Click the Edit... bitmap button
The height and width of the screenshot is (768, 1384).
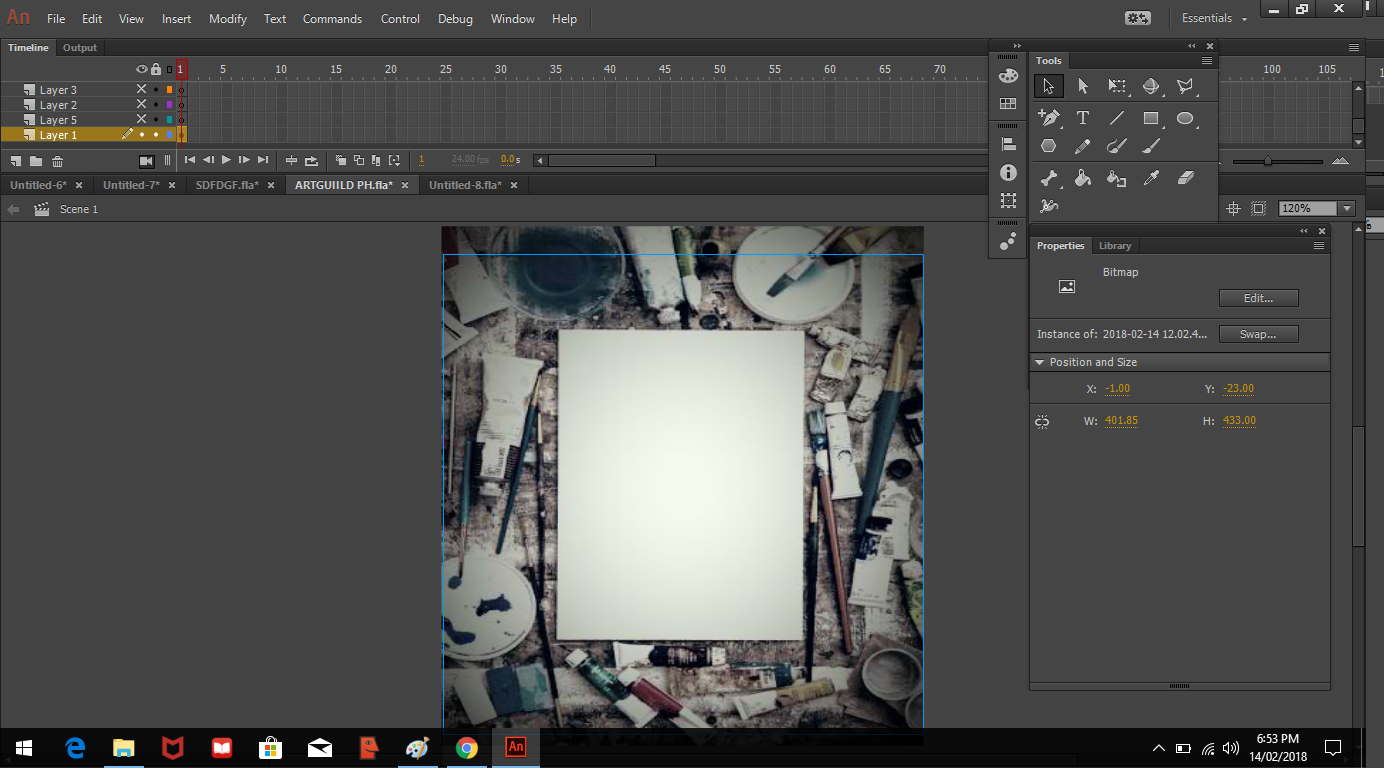click(1258, 298)
